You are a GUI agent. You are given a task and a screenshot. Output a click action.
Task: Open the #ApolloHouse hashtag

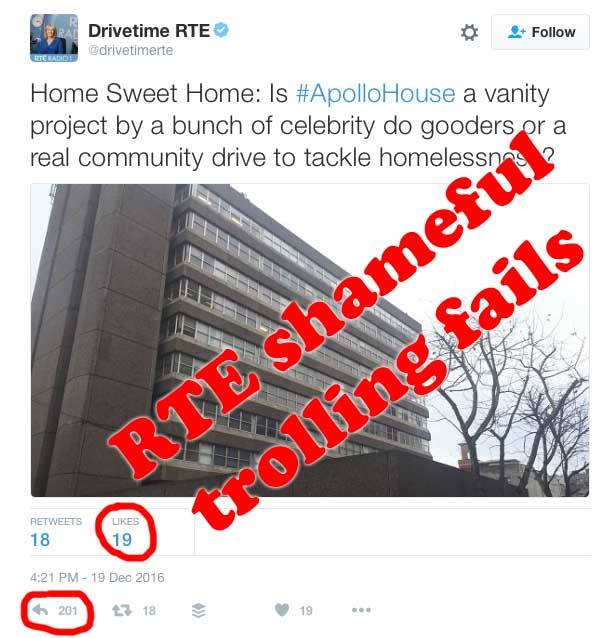[x=376, y=94]
